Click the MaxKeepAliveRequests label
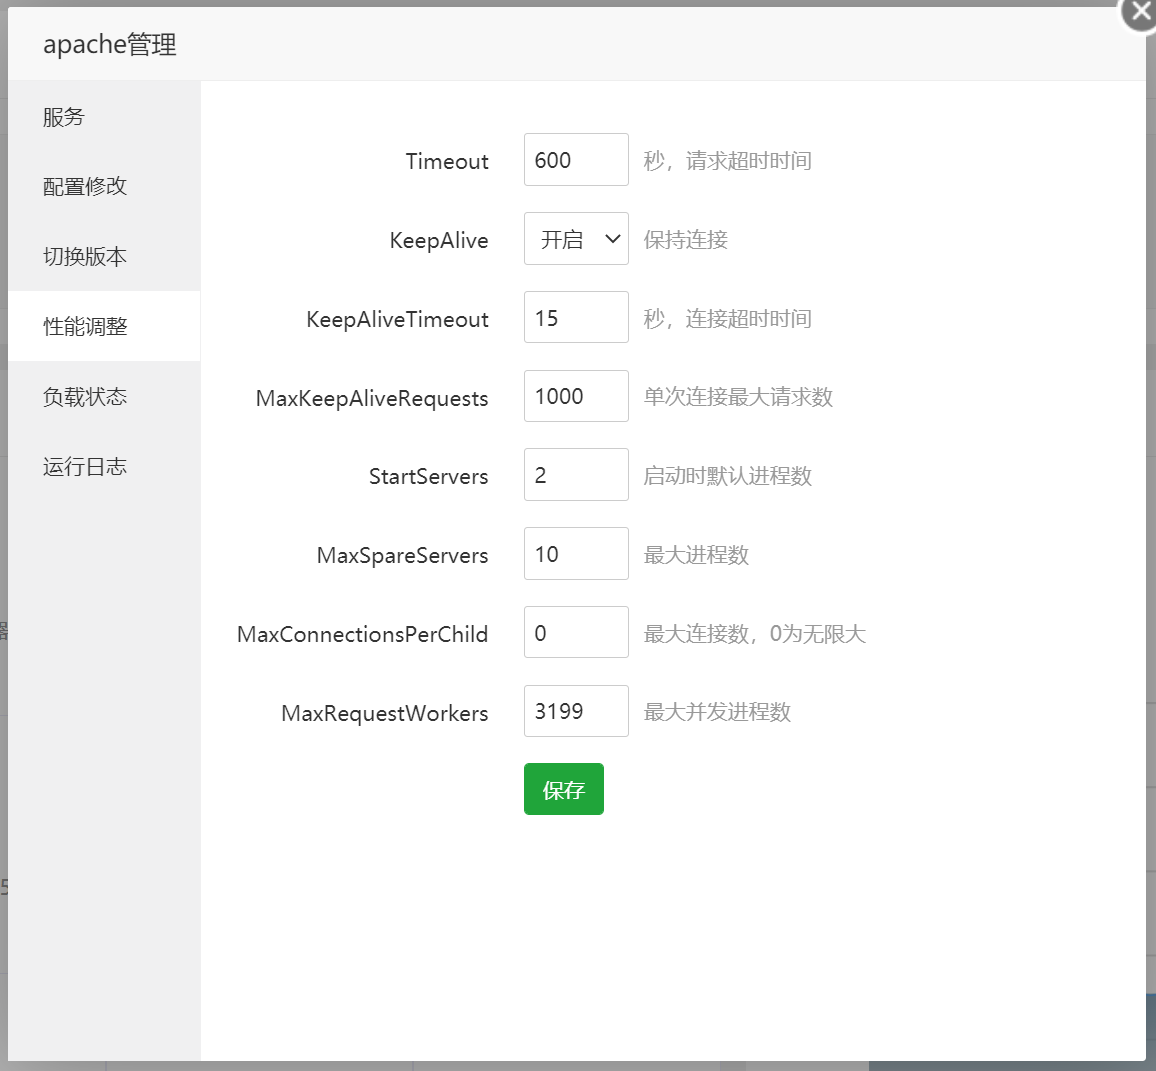 pos(372,398)
